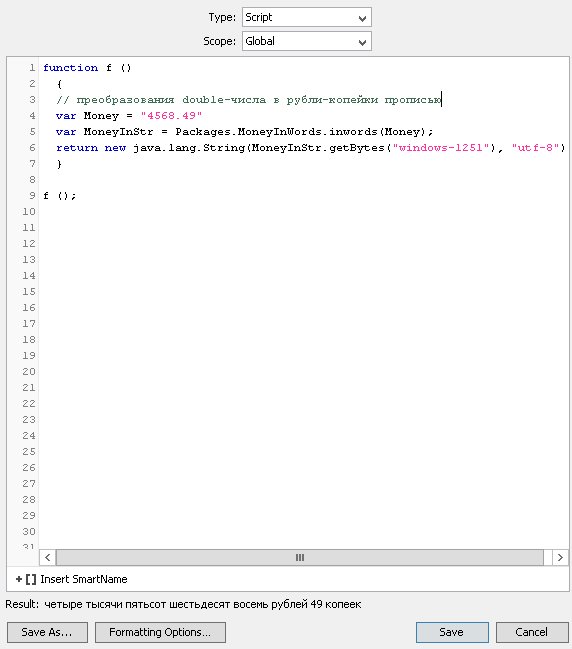Click the Insert SmartName link text

tap(84, 579)
